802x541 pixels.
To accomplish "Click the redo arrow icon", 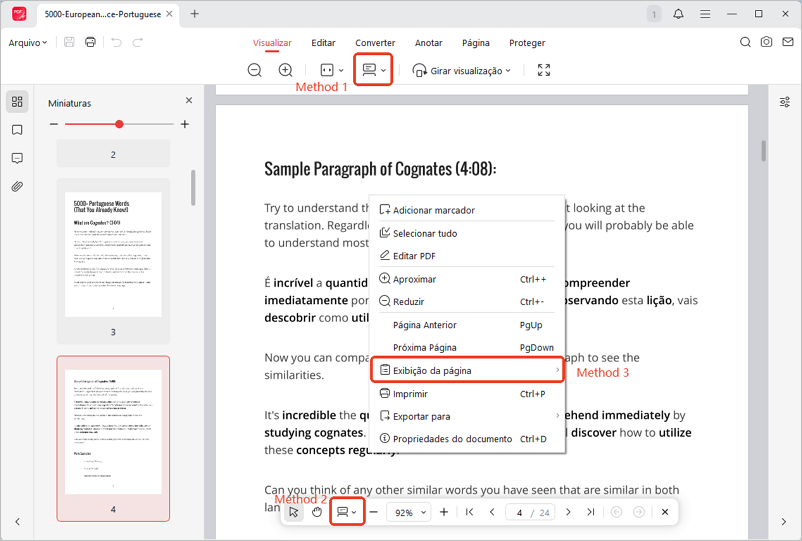I will (x=138, y=42).
